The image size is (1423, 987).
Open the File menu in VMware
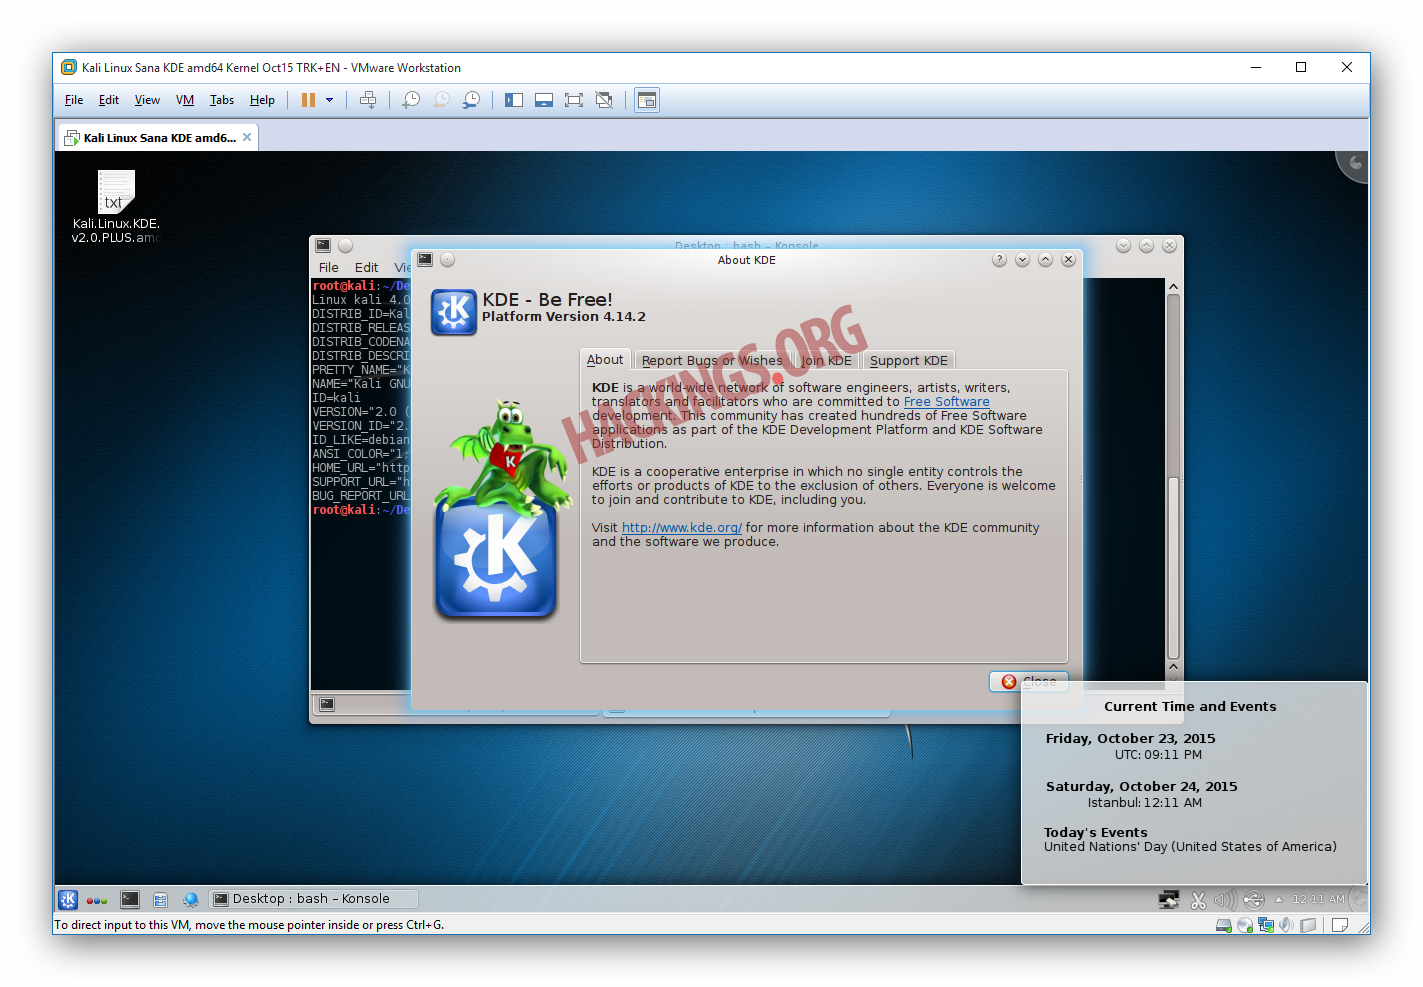tap(74, 100)
